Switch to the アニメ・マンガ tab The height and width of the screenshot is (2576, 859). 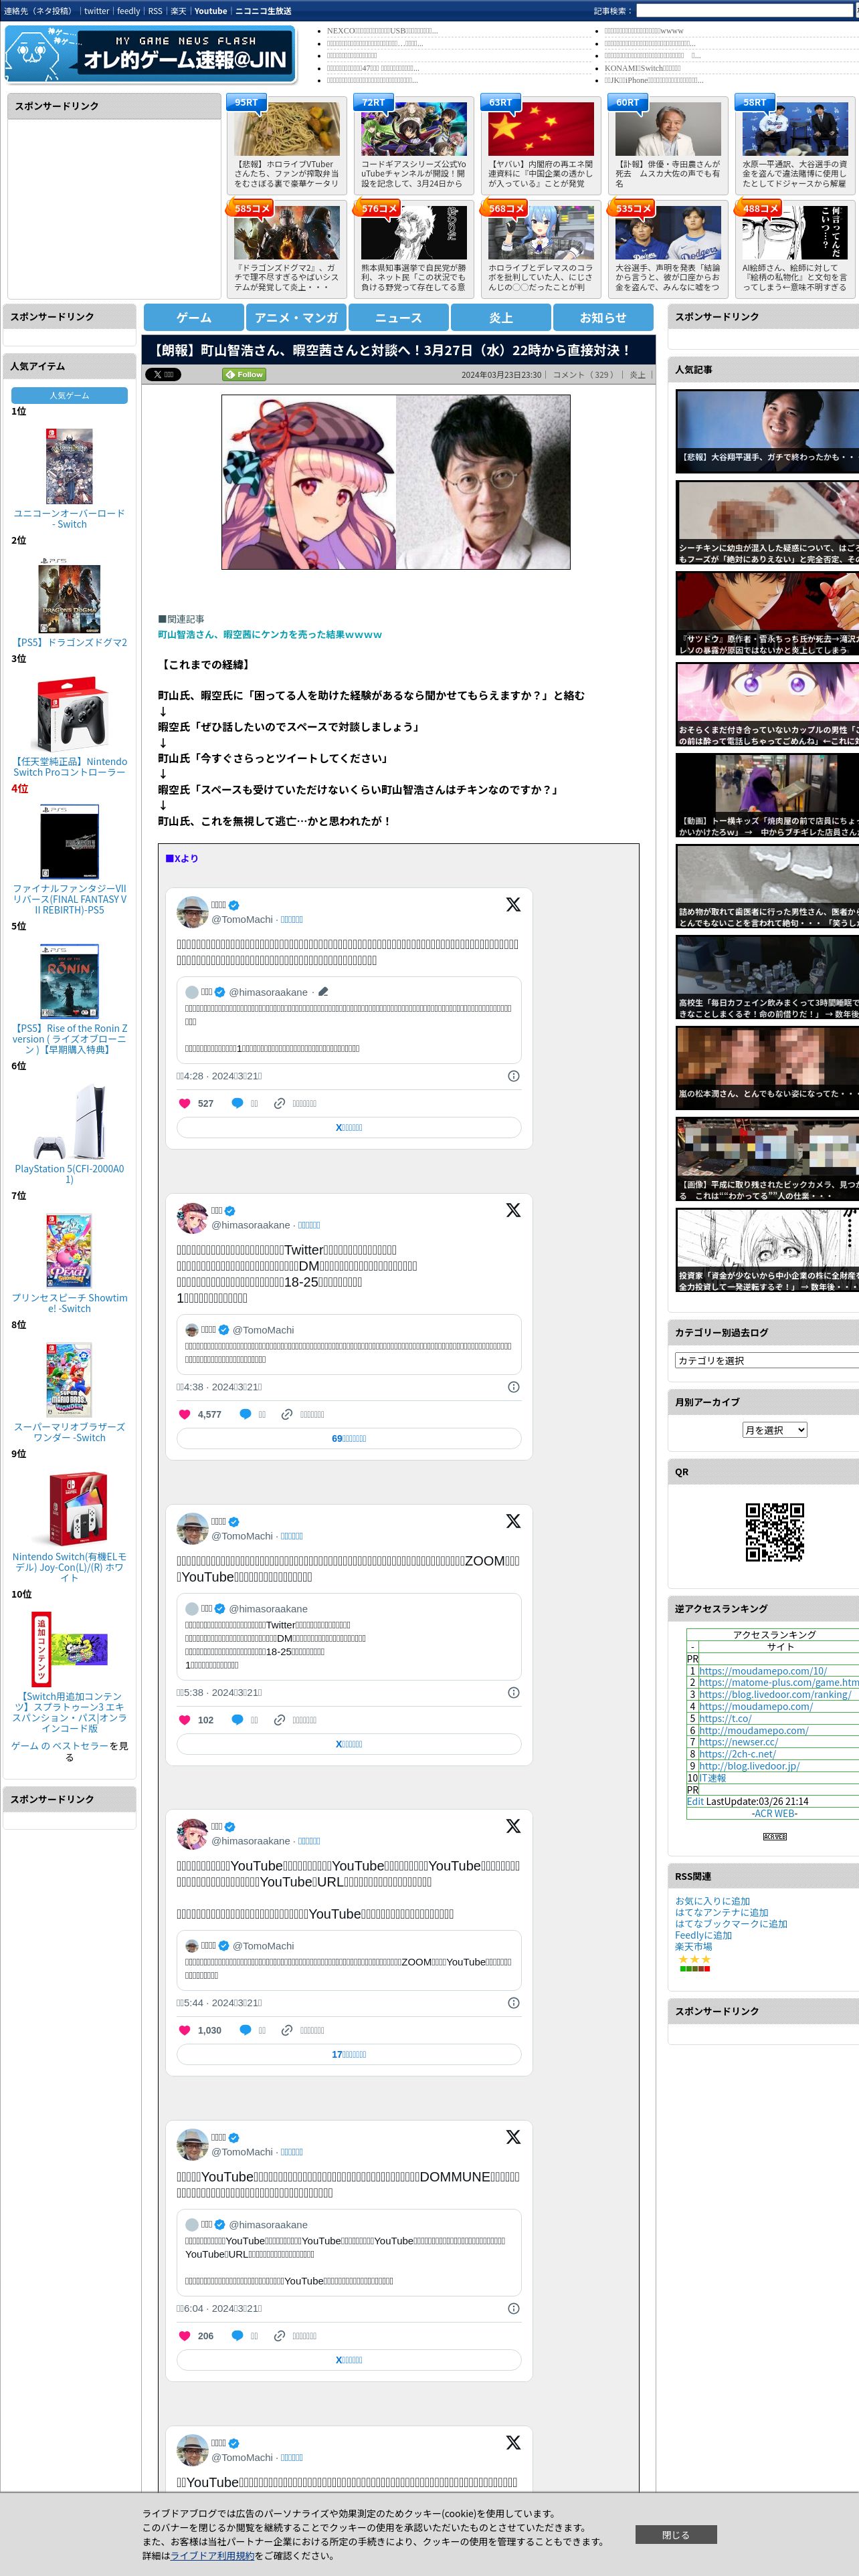tap(296, 317)
